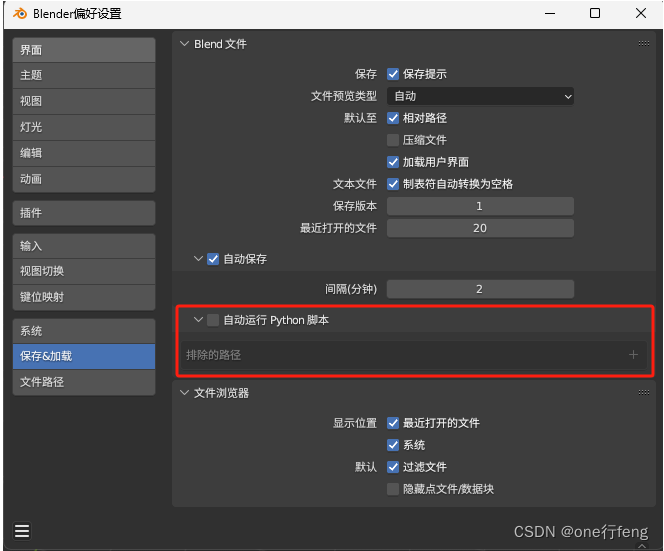Minimize the Blender偏好设置 window

coord(550,14)
